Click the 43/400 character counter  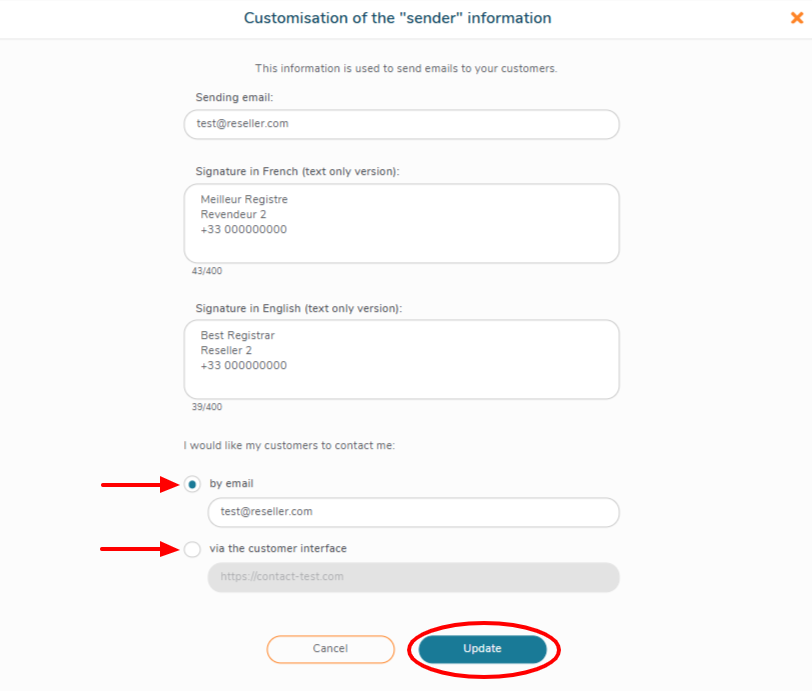(x=207, y=271)
